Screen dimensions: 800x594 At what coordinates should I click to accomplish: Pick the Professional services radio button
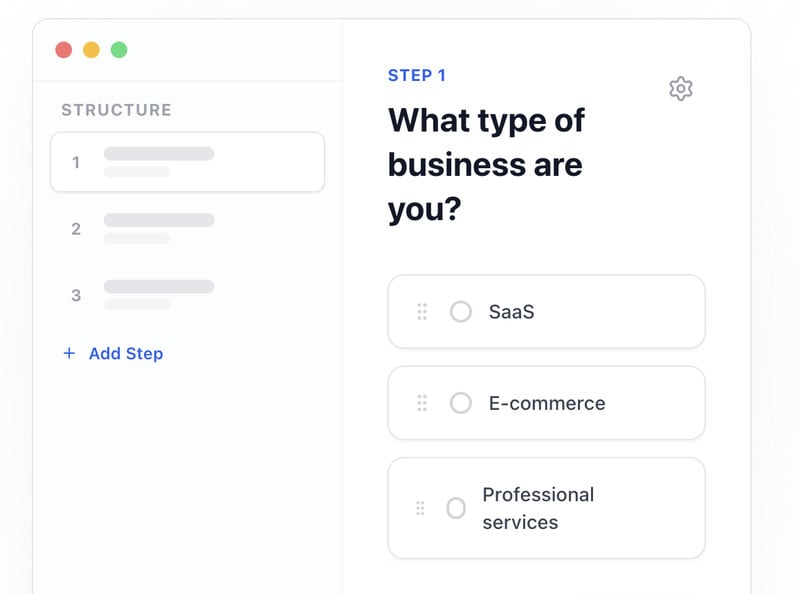456,508
